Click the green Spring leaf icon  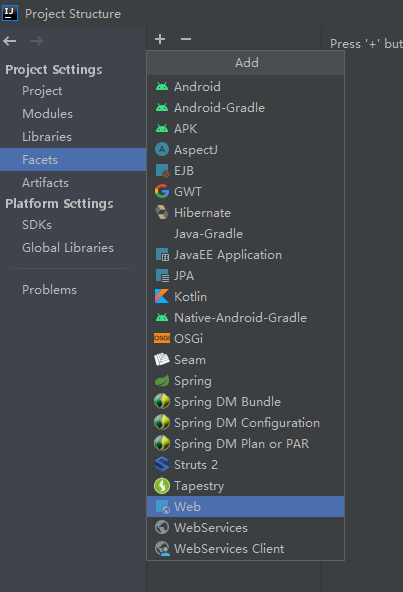(x=162, y=381)
